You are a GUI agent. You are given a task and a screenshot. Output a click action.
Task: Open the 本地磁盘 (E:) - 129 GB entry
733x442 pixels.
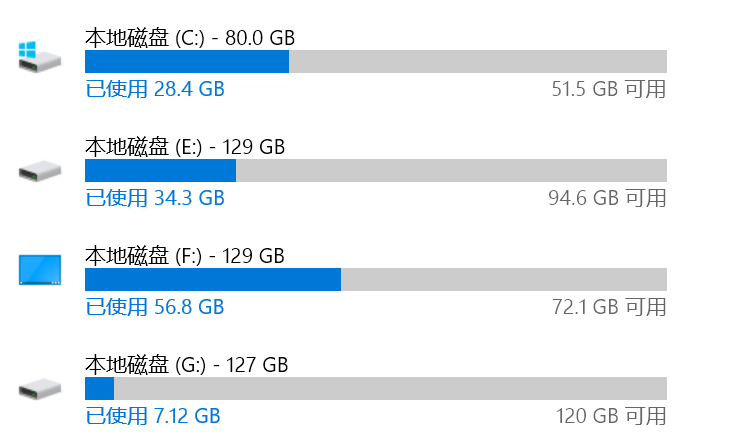click(x=185, y=147)
